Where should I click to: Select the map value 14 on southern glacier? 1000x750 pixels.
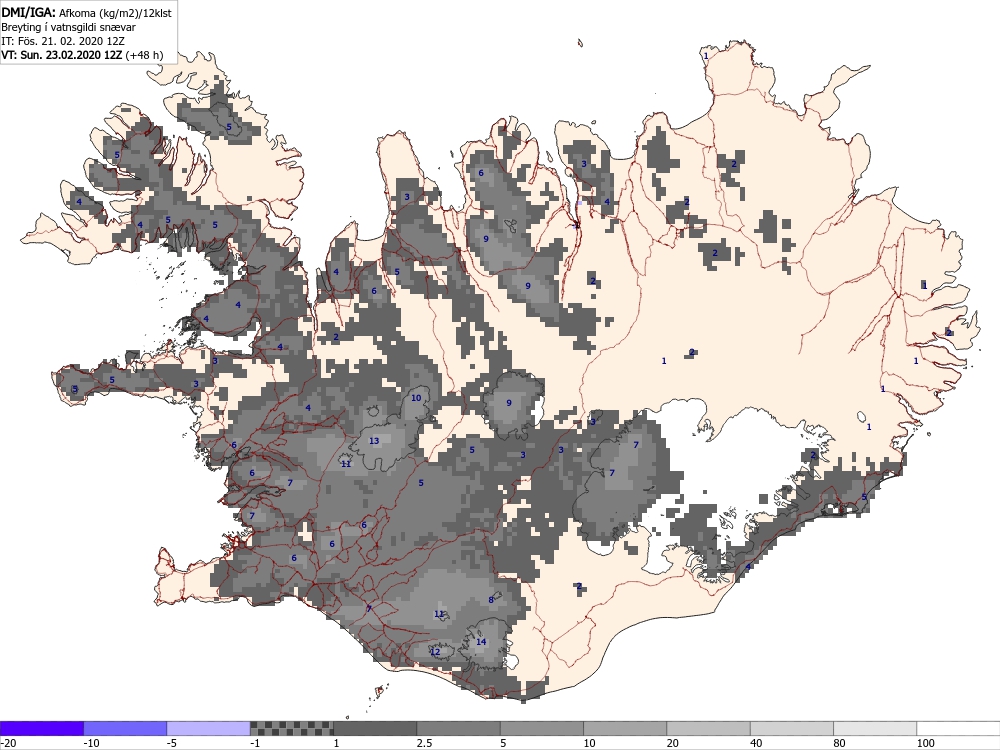click(x=481, y=642)
